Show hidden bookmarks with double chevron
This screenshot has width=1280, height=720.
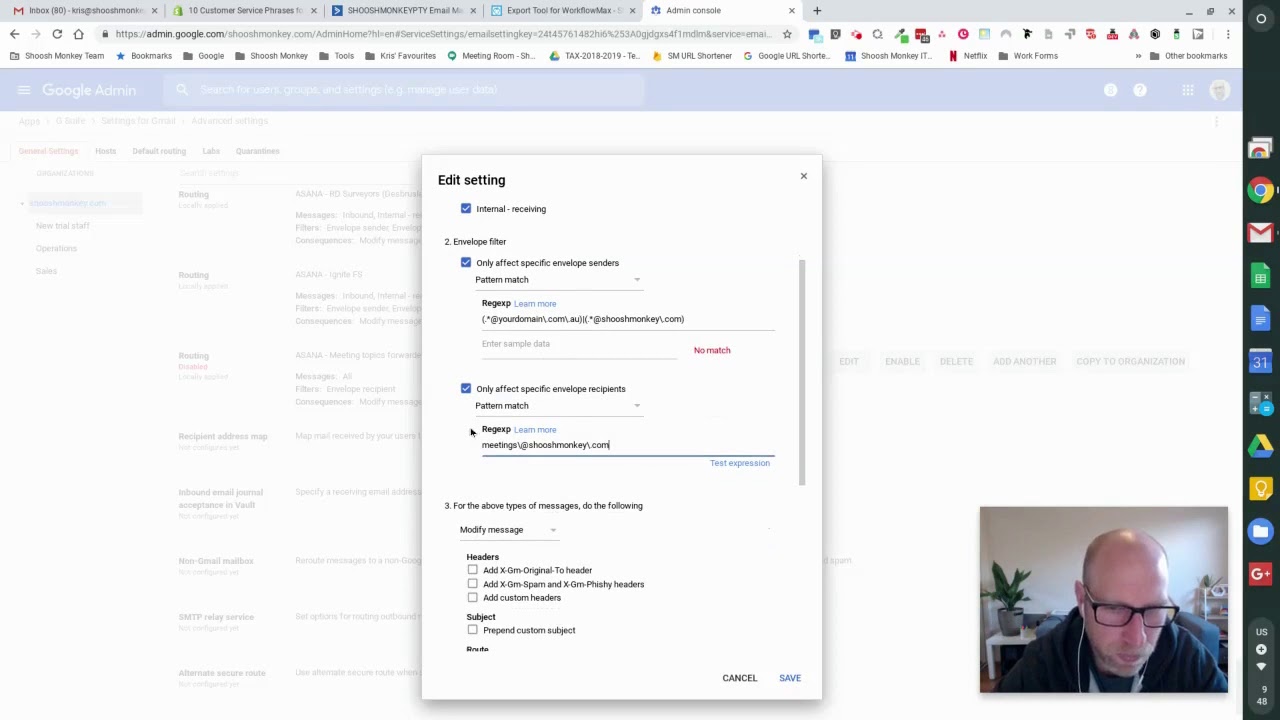[x=1138, y=56]
